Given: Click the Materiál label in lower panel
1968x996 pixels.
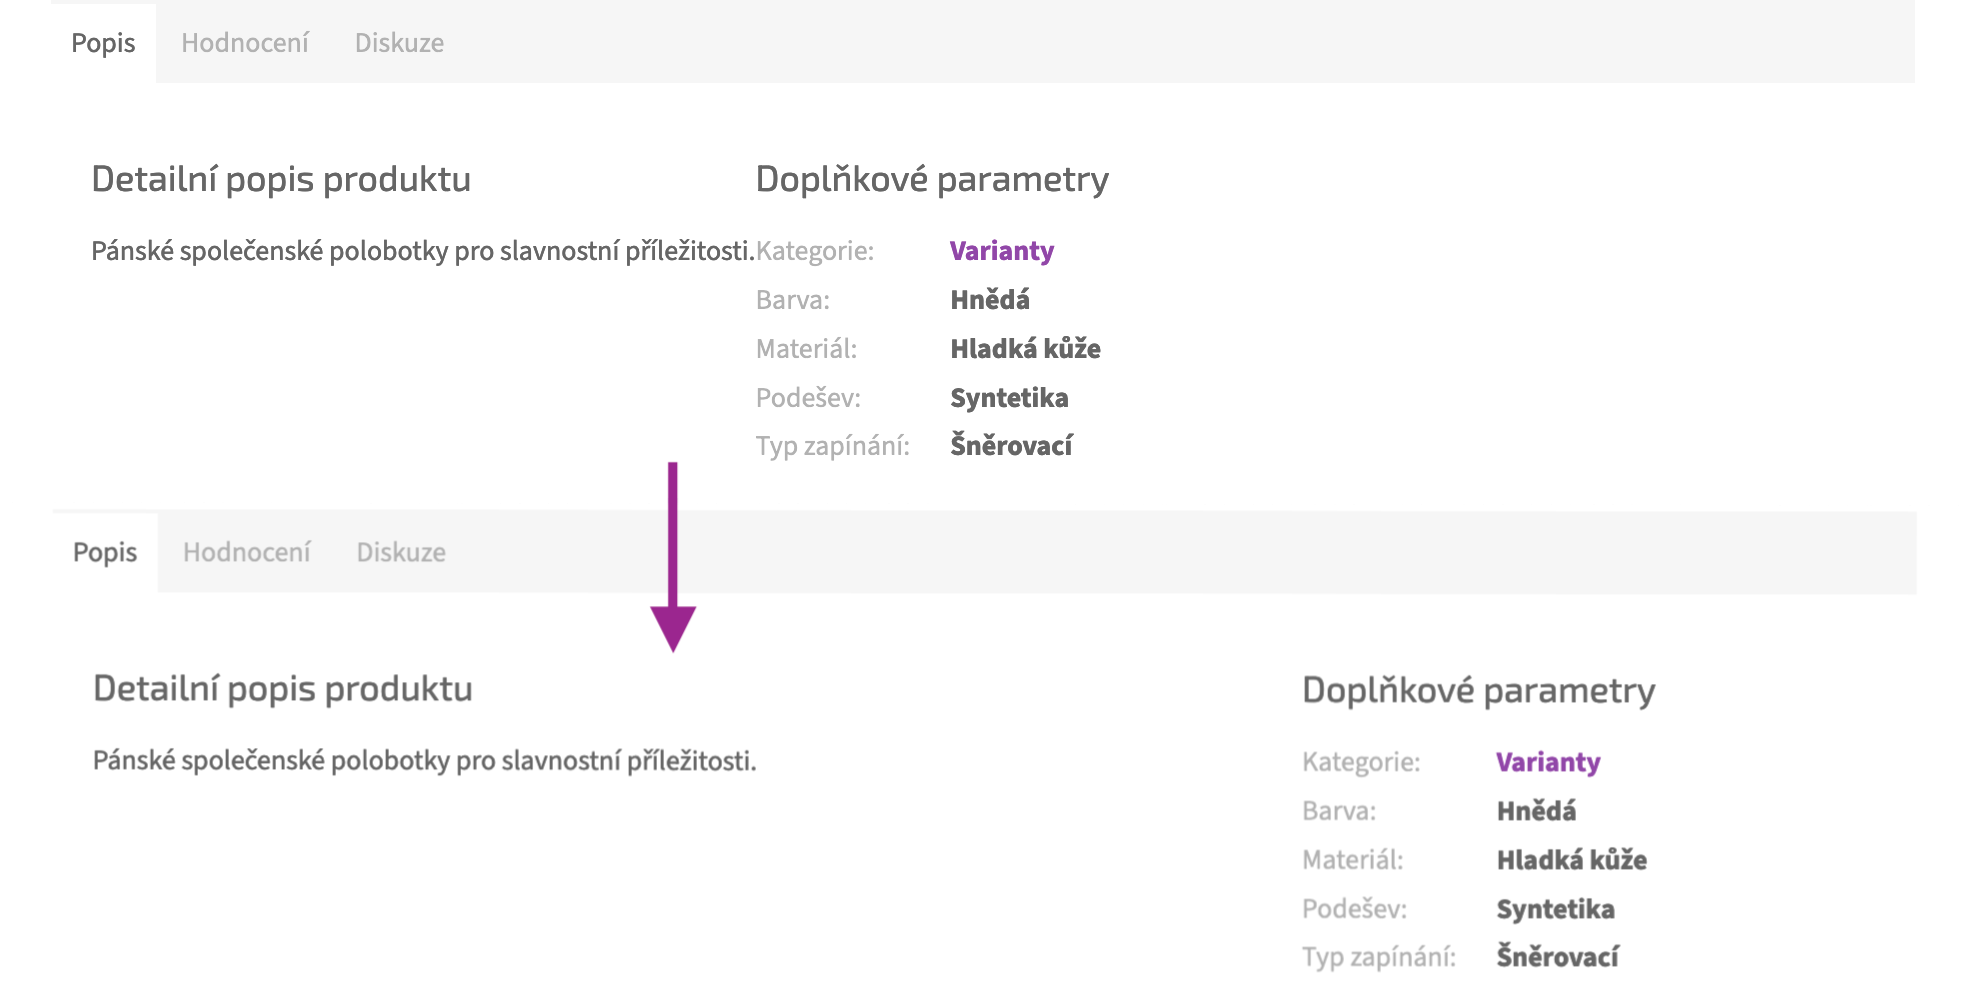Looking at the screenshot, I should [x=1352, y=860].
